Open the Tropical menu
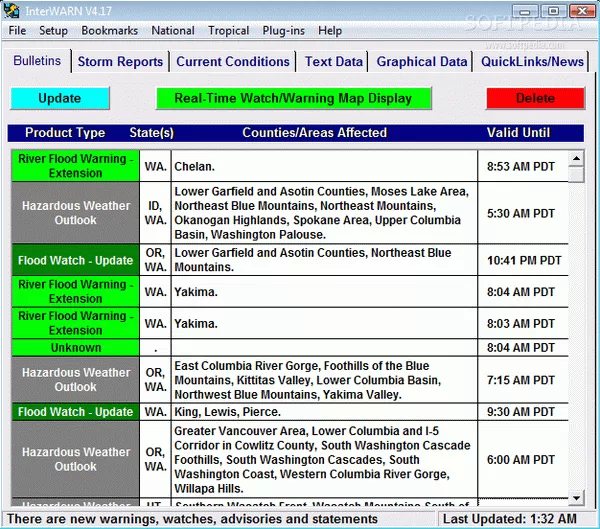The width and height of the screenshot is (600, 529). point(228,31)
